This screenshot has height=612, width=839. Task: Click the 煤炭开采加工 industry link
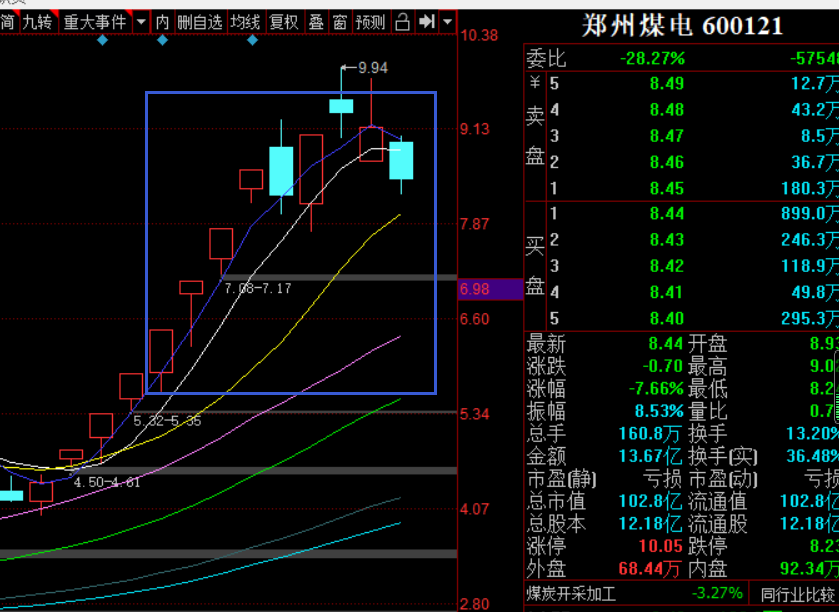tap(571, 594)
